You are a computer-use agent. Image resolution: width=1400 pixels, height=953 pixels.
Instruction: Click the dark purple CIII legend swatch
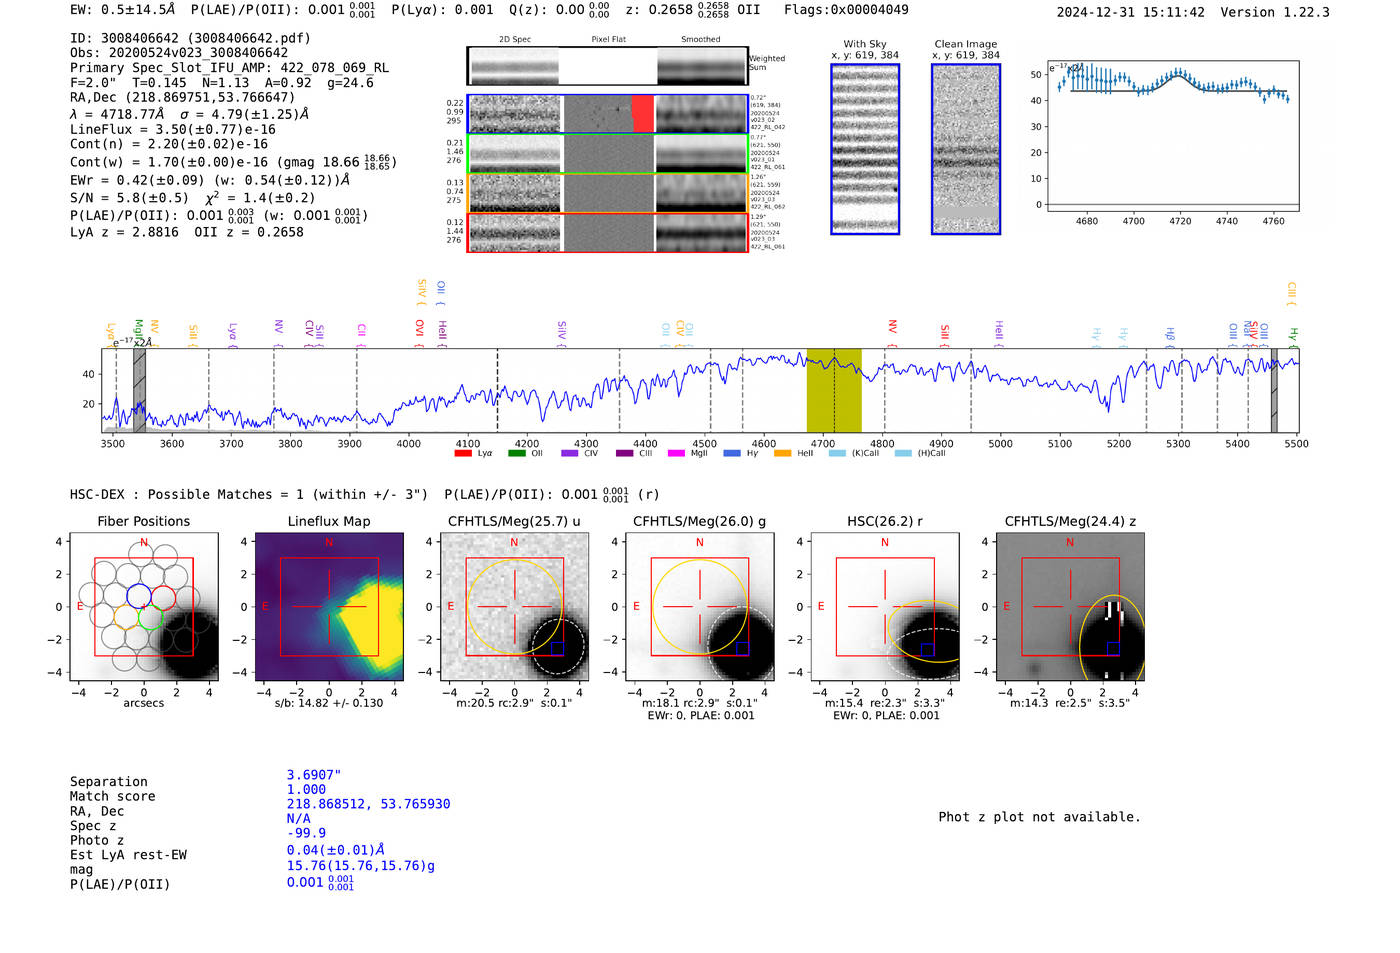tap(624, 453)
